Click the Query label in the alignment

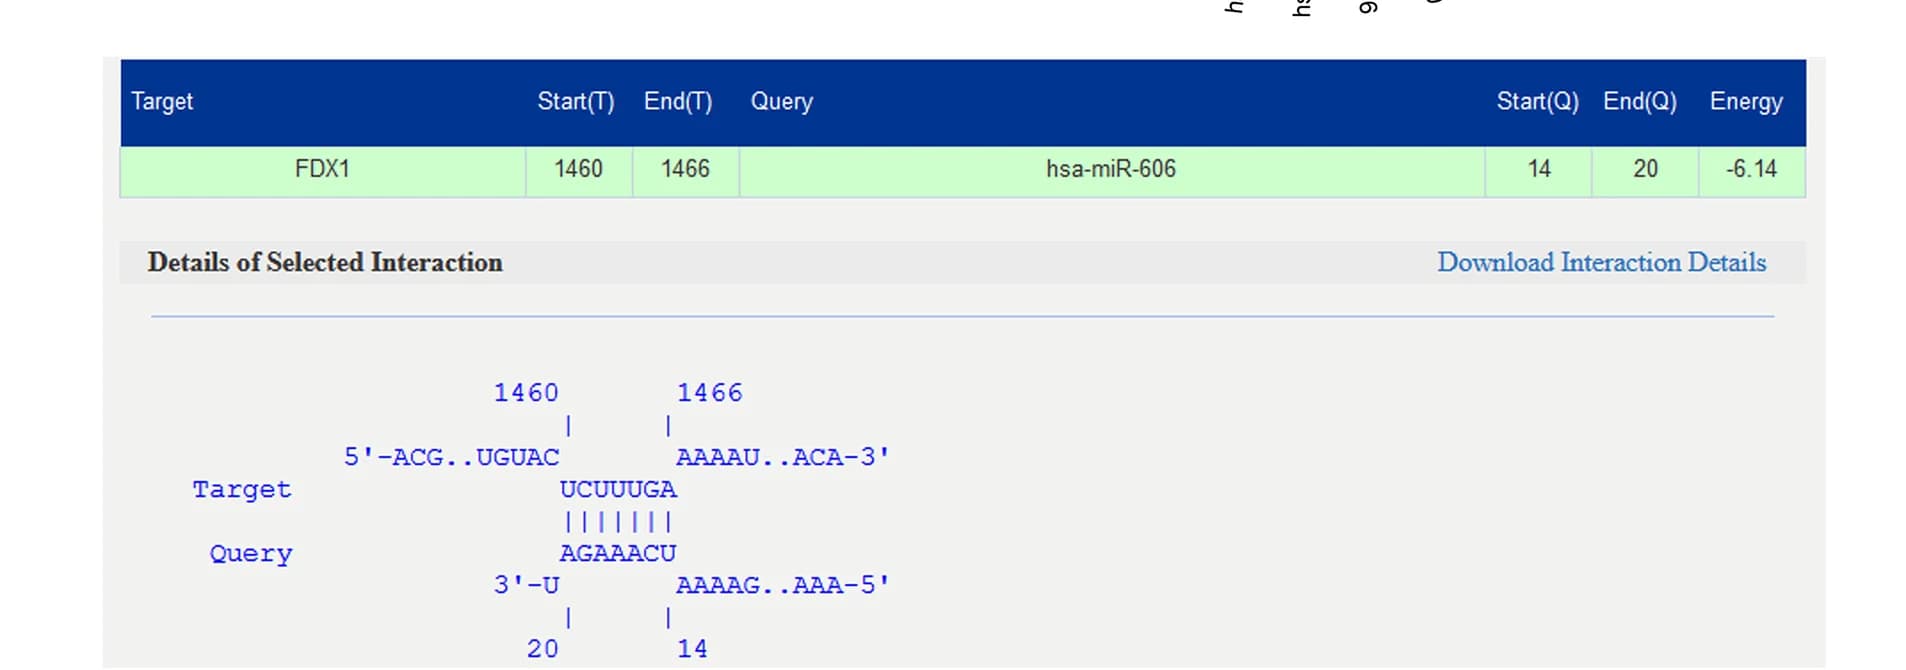(251, 554)
